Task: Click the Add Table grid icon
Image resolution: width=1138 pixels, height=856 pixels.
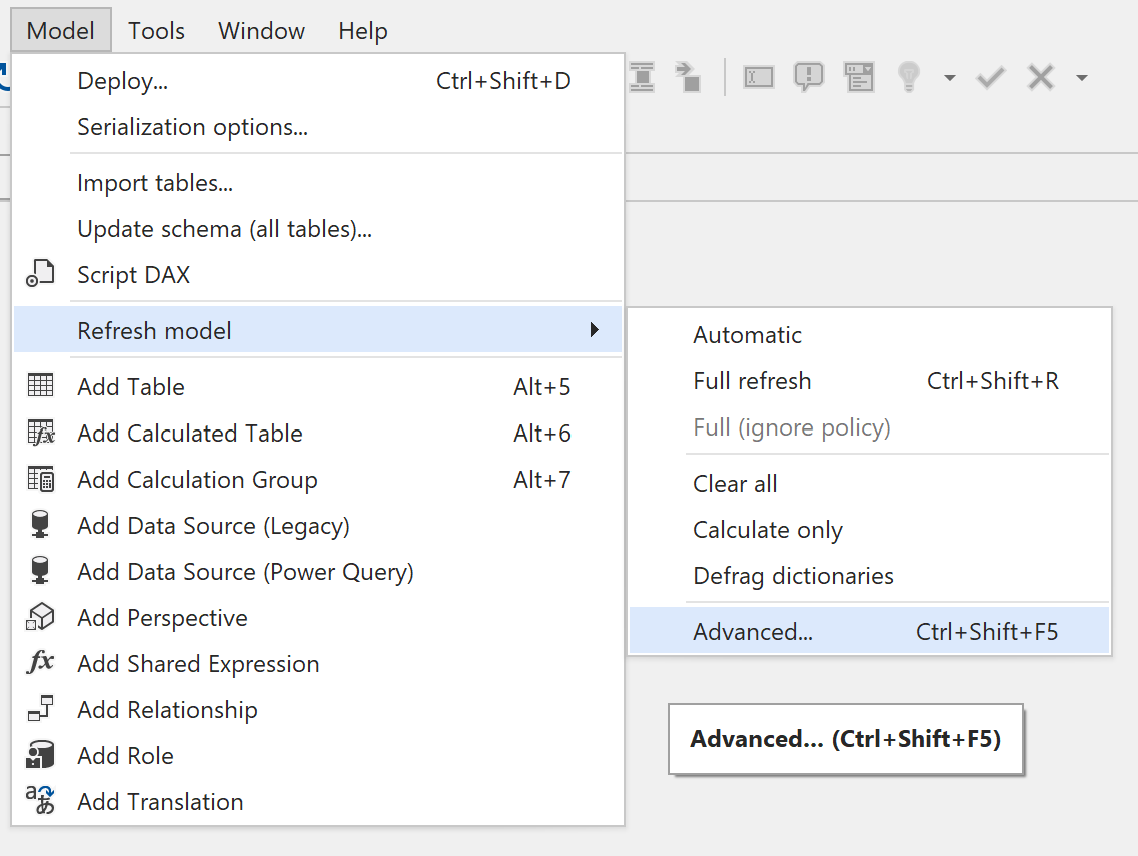Action: pyautogui.click(x=40, y=386)
